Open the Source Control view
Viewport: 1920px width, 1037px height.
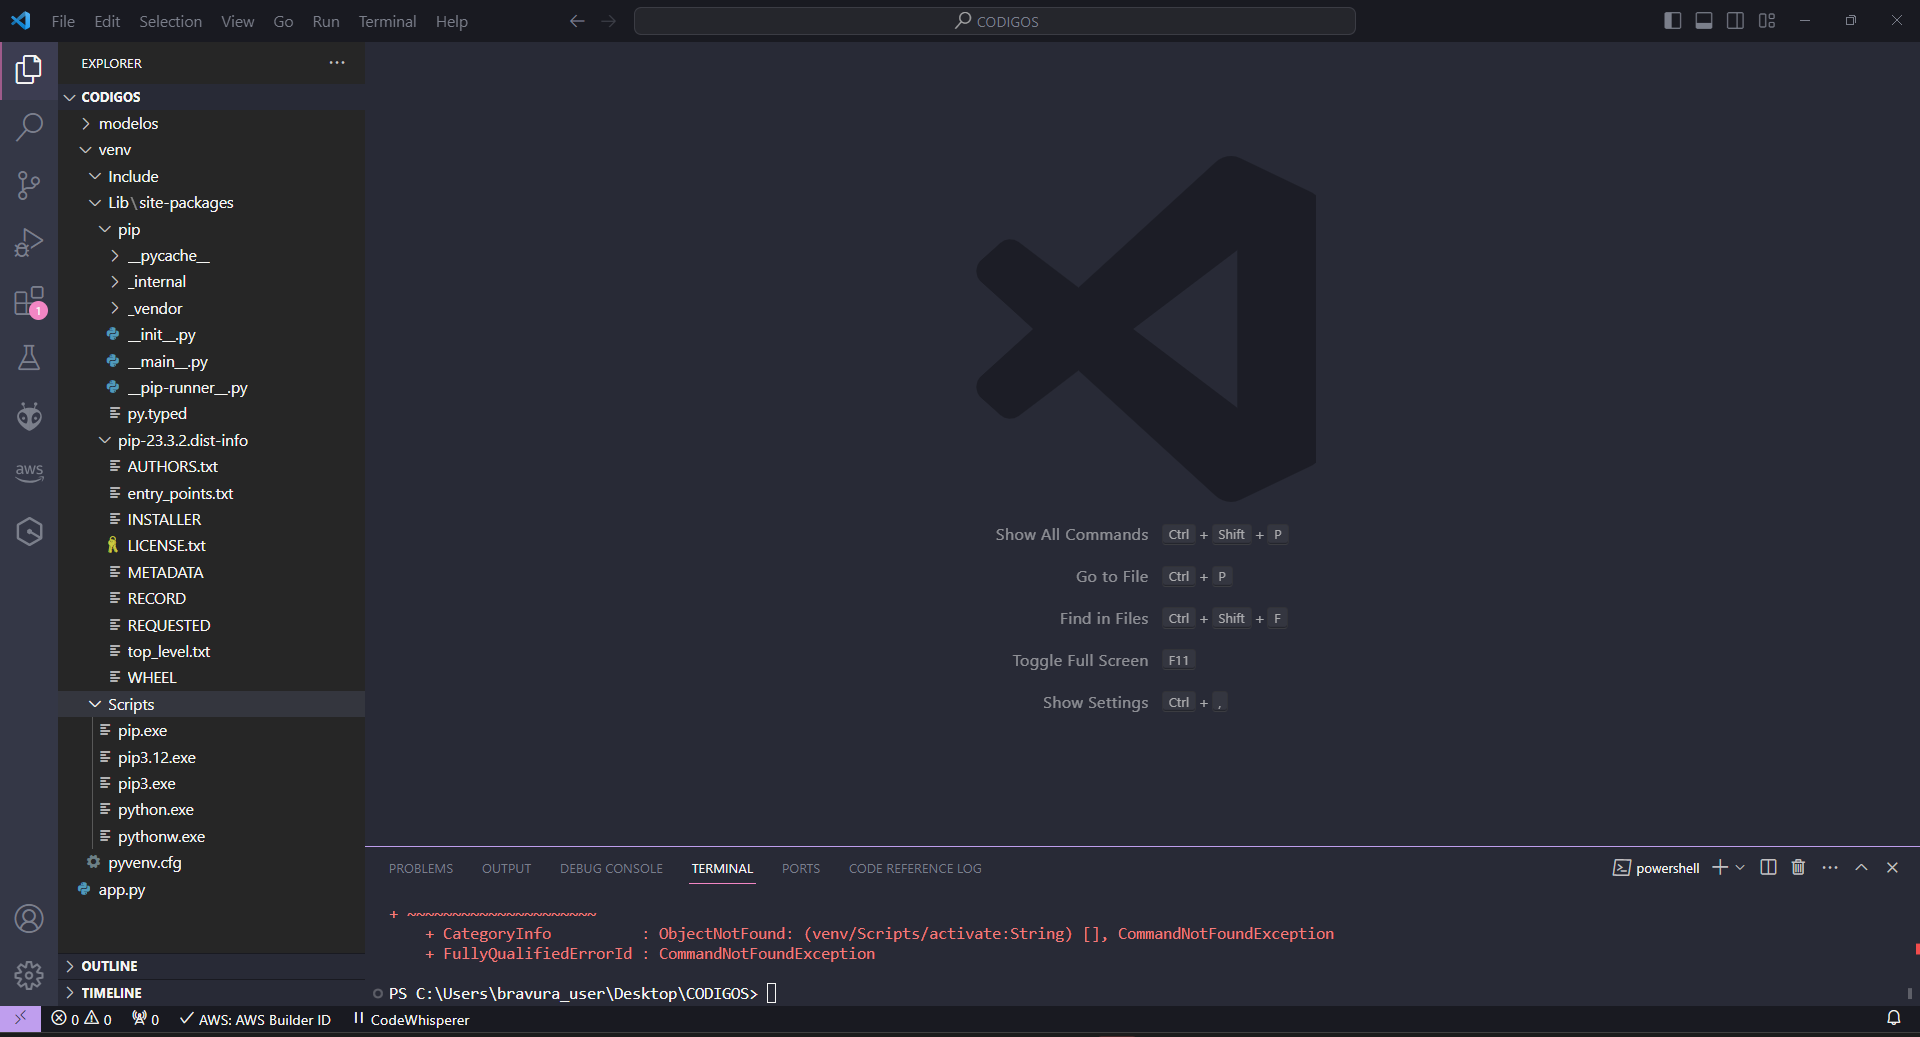point(29,185)
